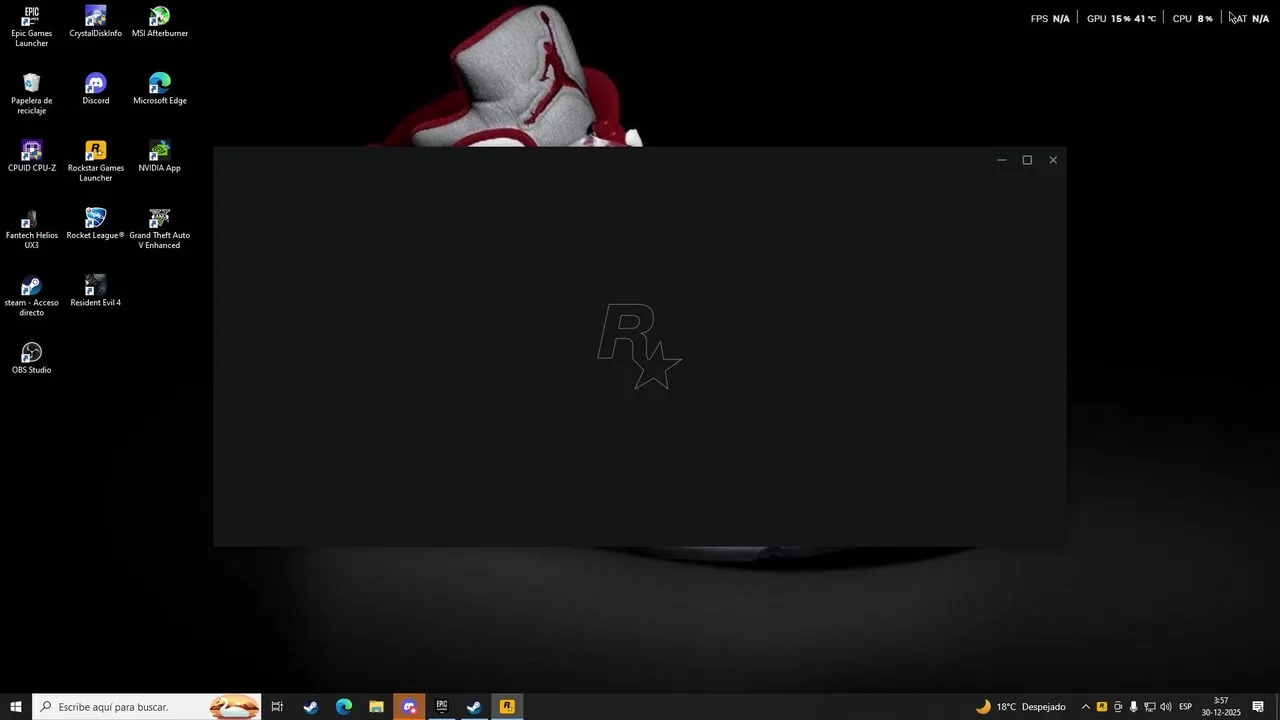1280x720 pixels.
Task: Select the Papelera de reciclaje icon
Action: point(32,94)
